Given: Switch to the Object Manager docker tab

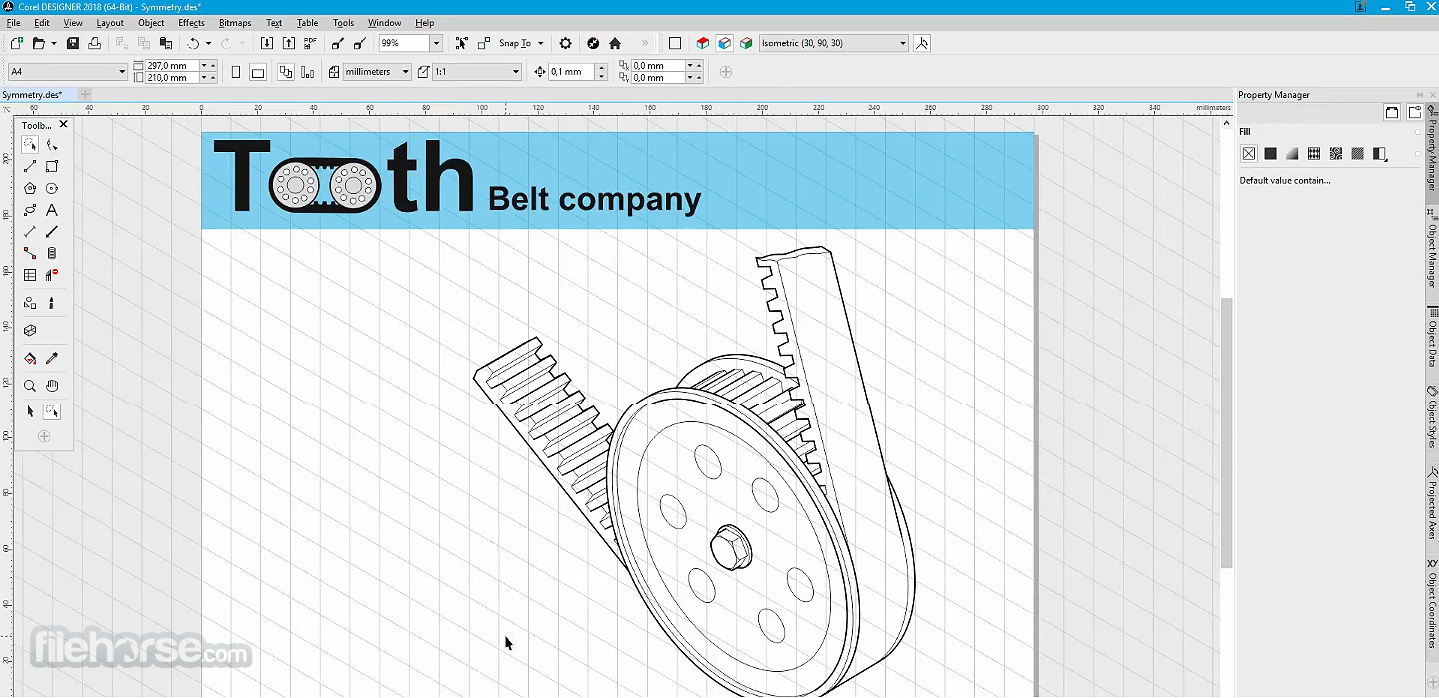Looking at the screenshot, I should click(x=1432, y=250).
